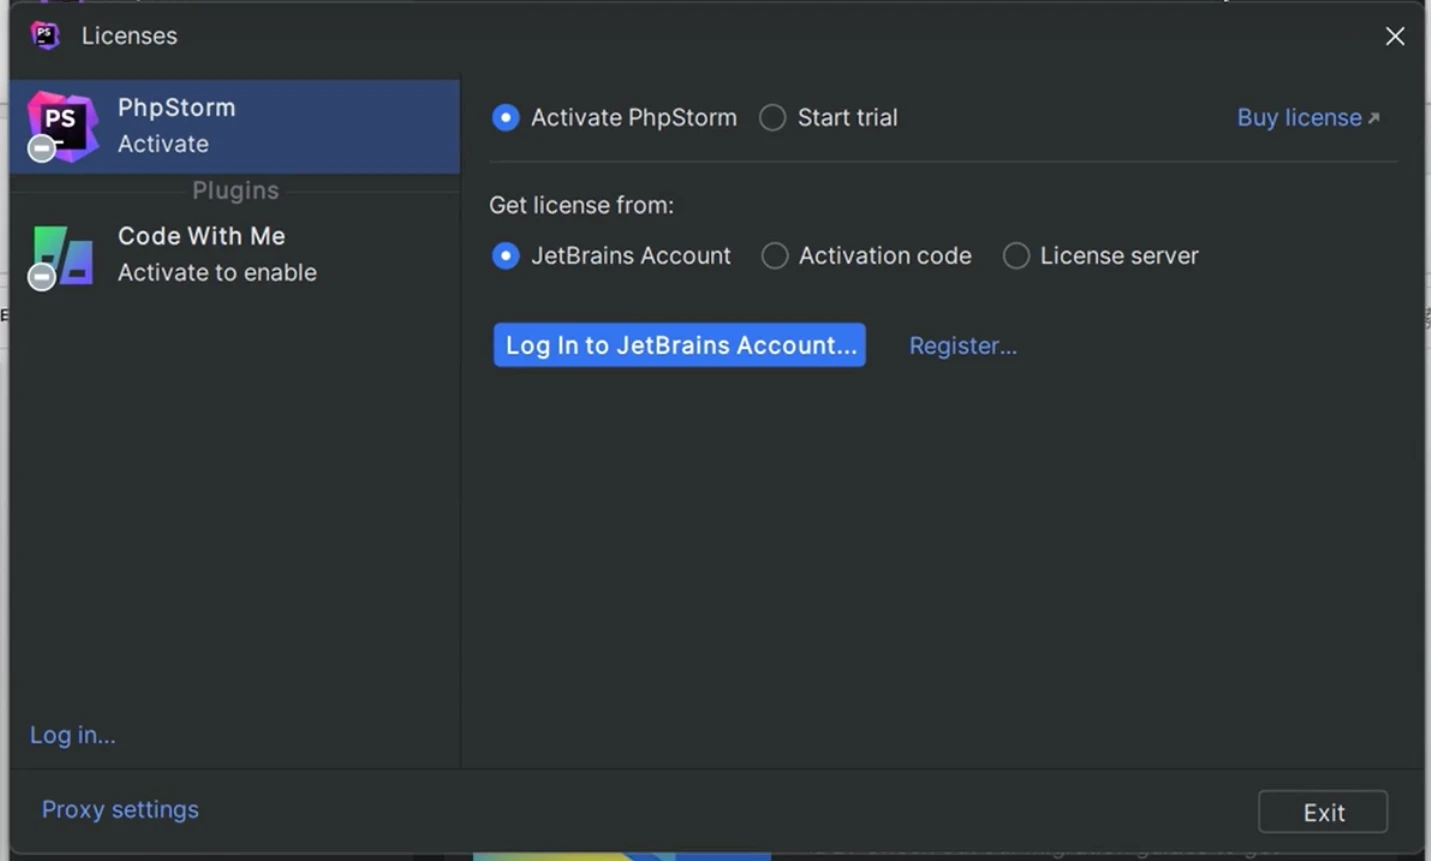
Task: Click Log In to JetBrains Account button
Action: pos(680,345)
